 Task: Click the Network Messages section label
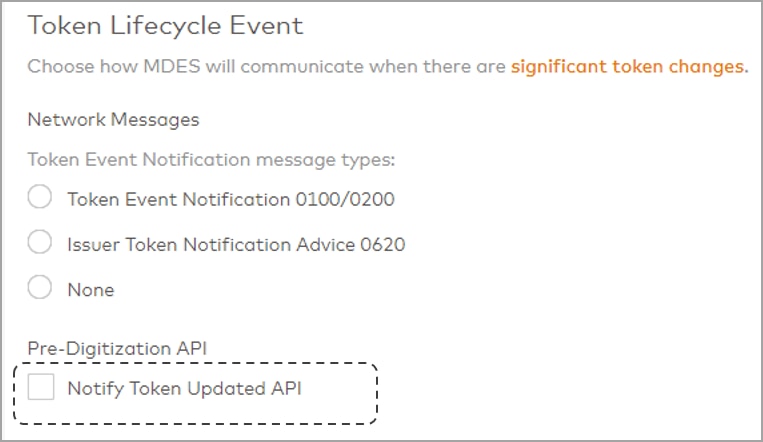pyautogui.click(x=113, y=120)
